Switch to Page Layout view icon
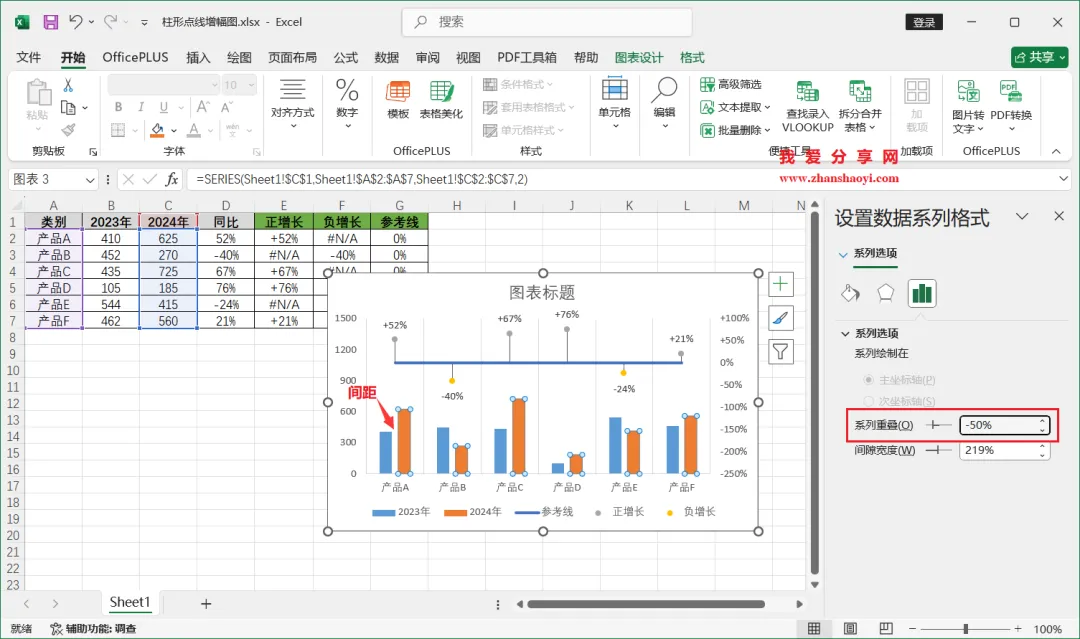The width and height of the screenshot is (1080, 639). click(851, 629)
